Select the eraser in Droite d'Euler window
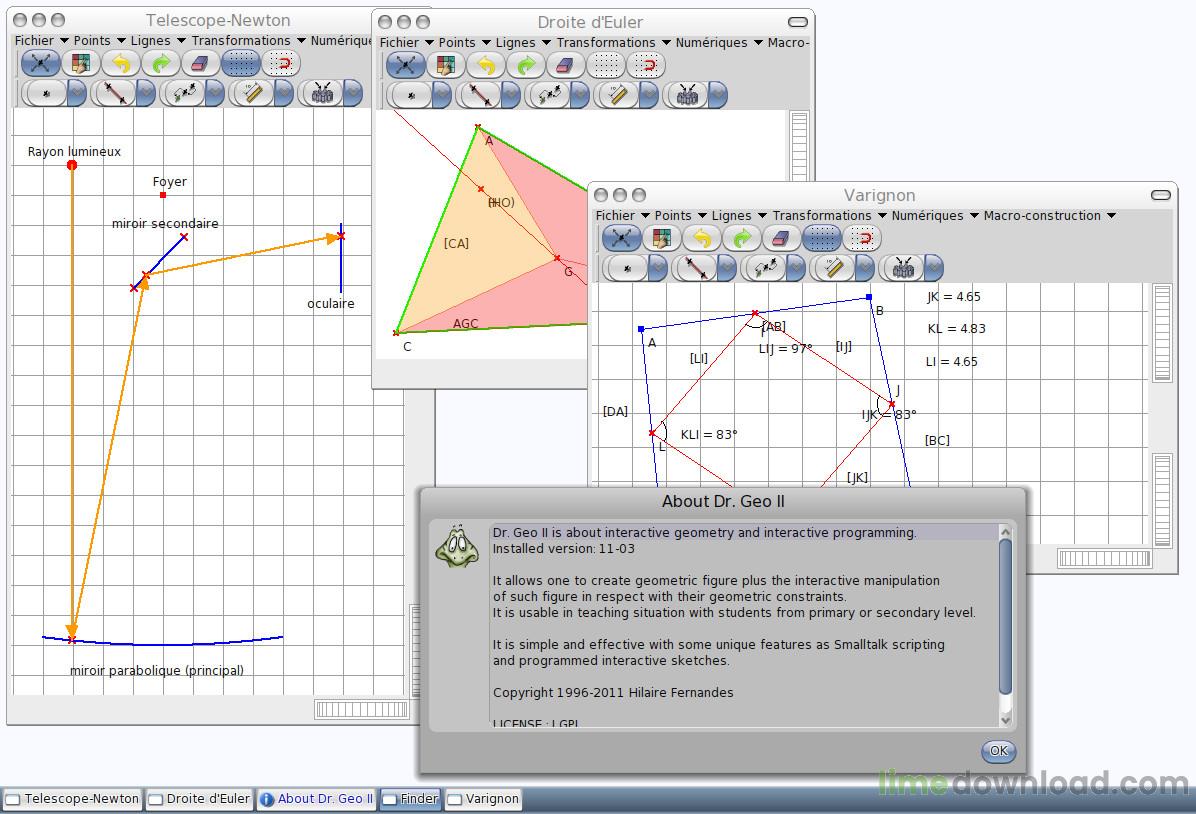 click(565, 66)
